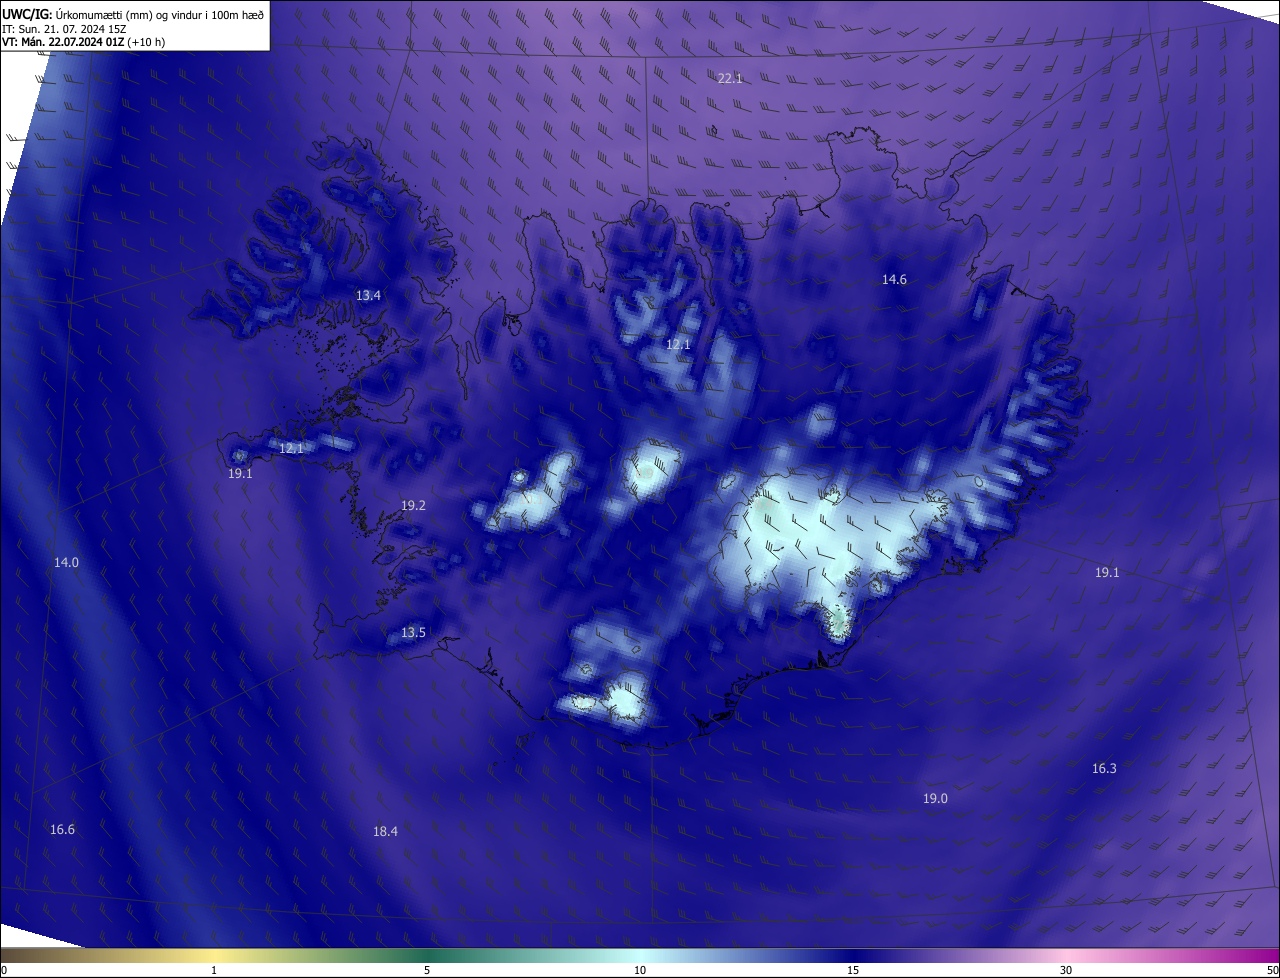Click the '30' tick label on the color scale

(x=1066, y=970)
